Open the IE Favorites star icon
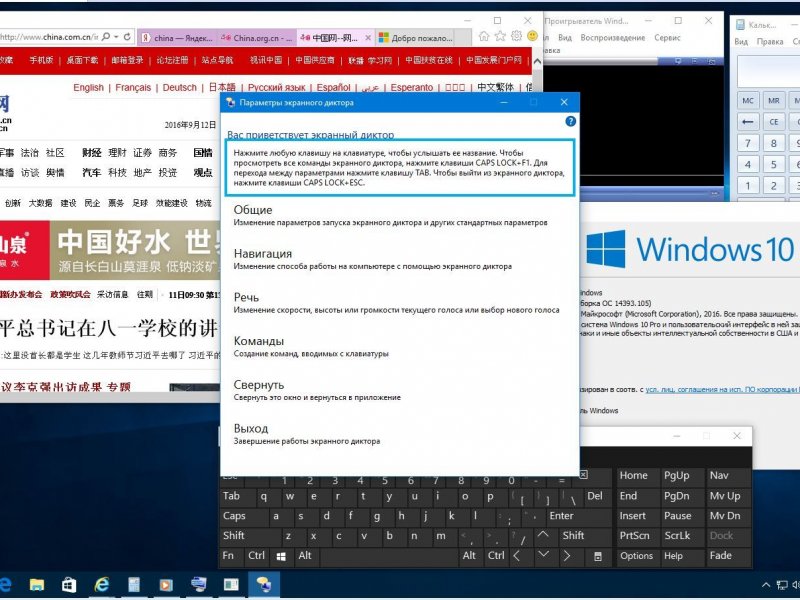 pos(500,36)
